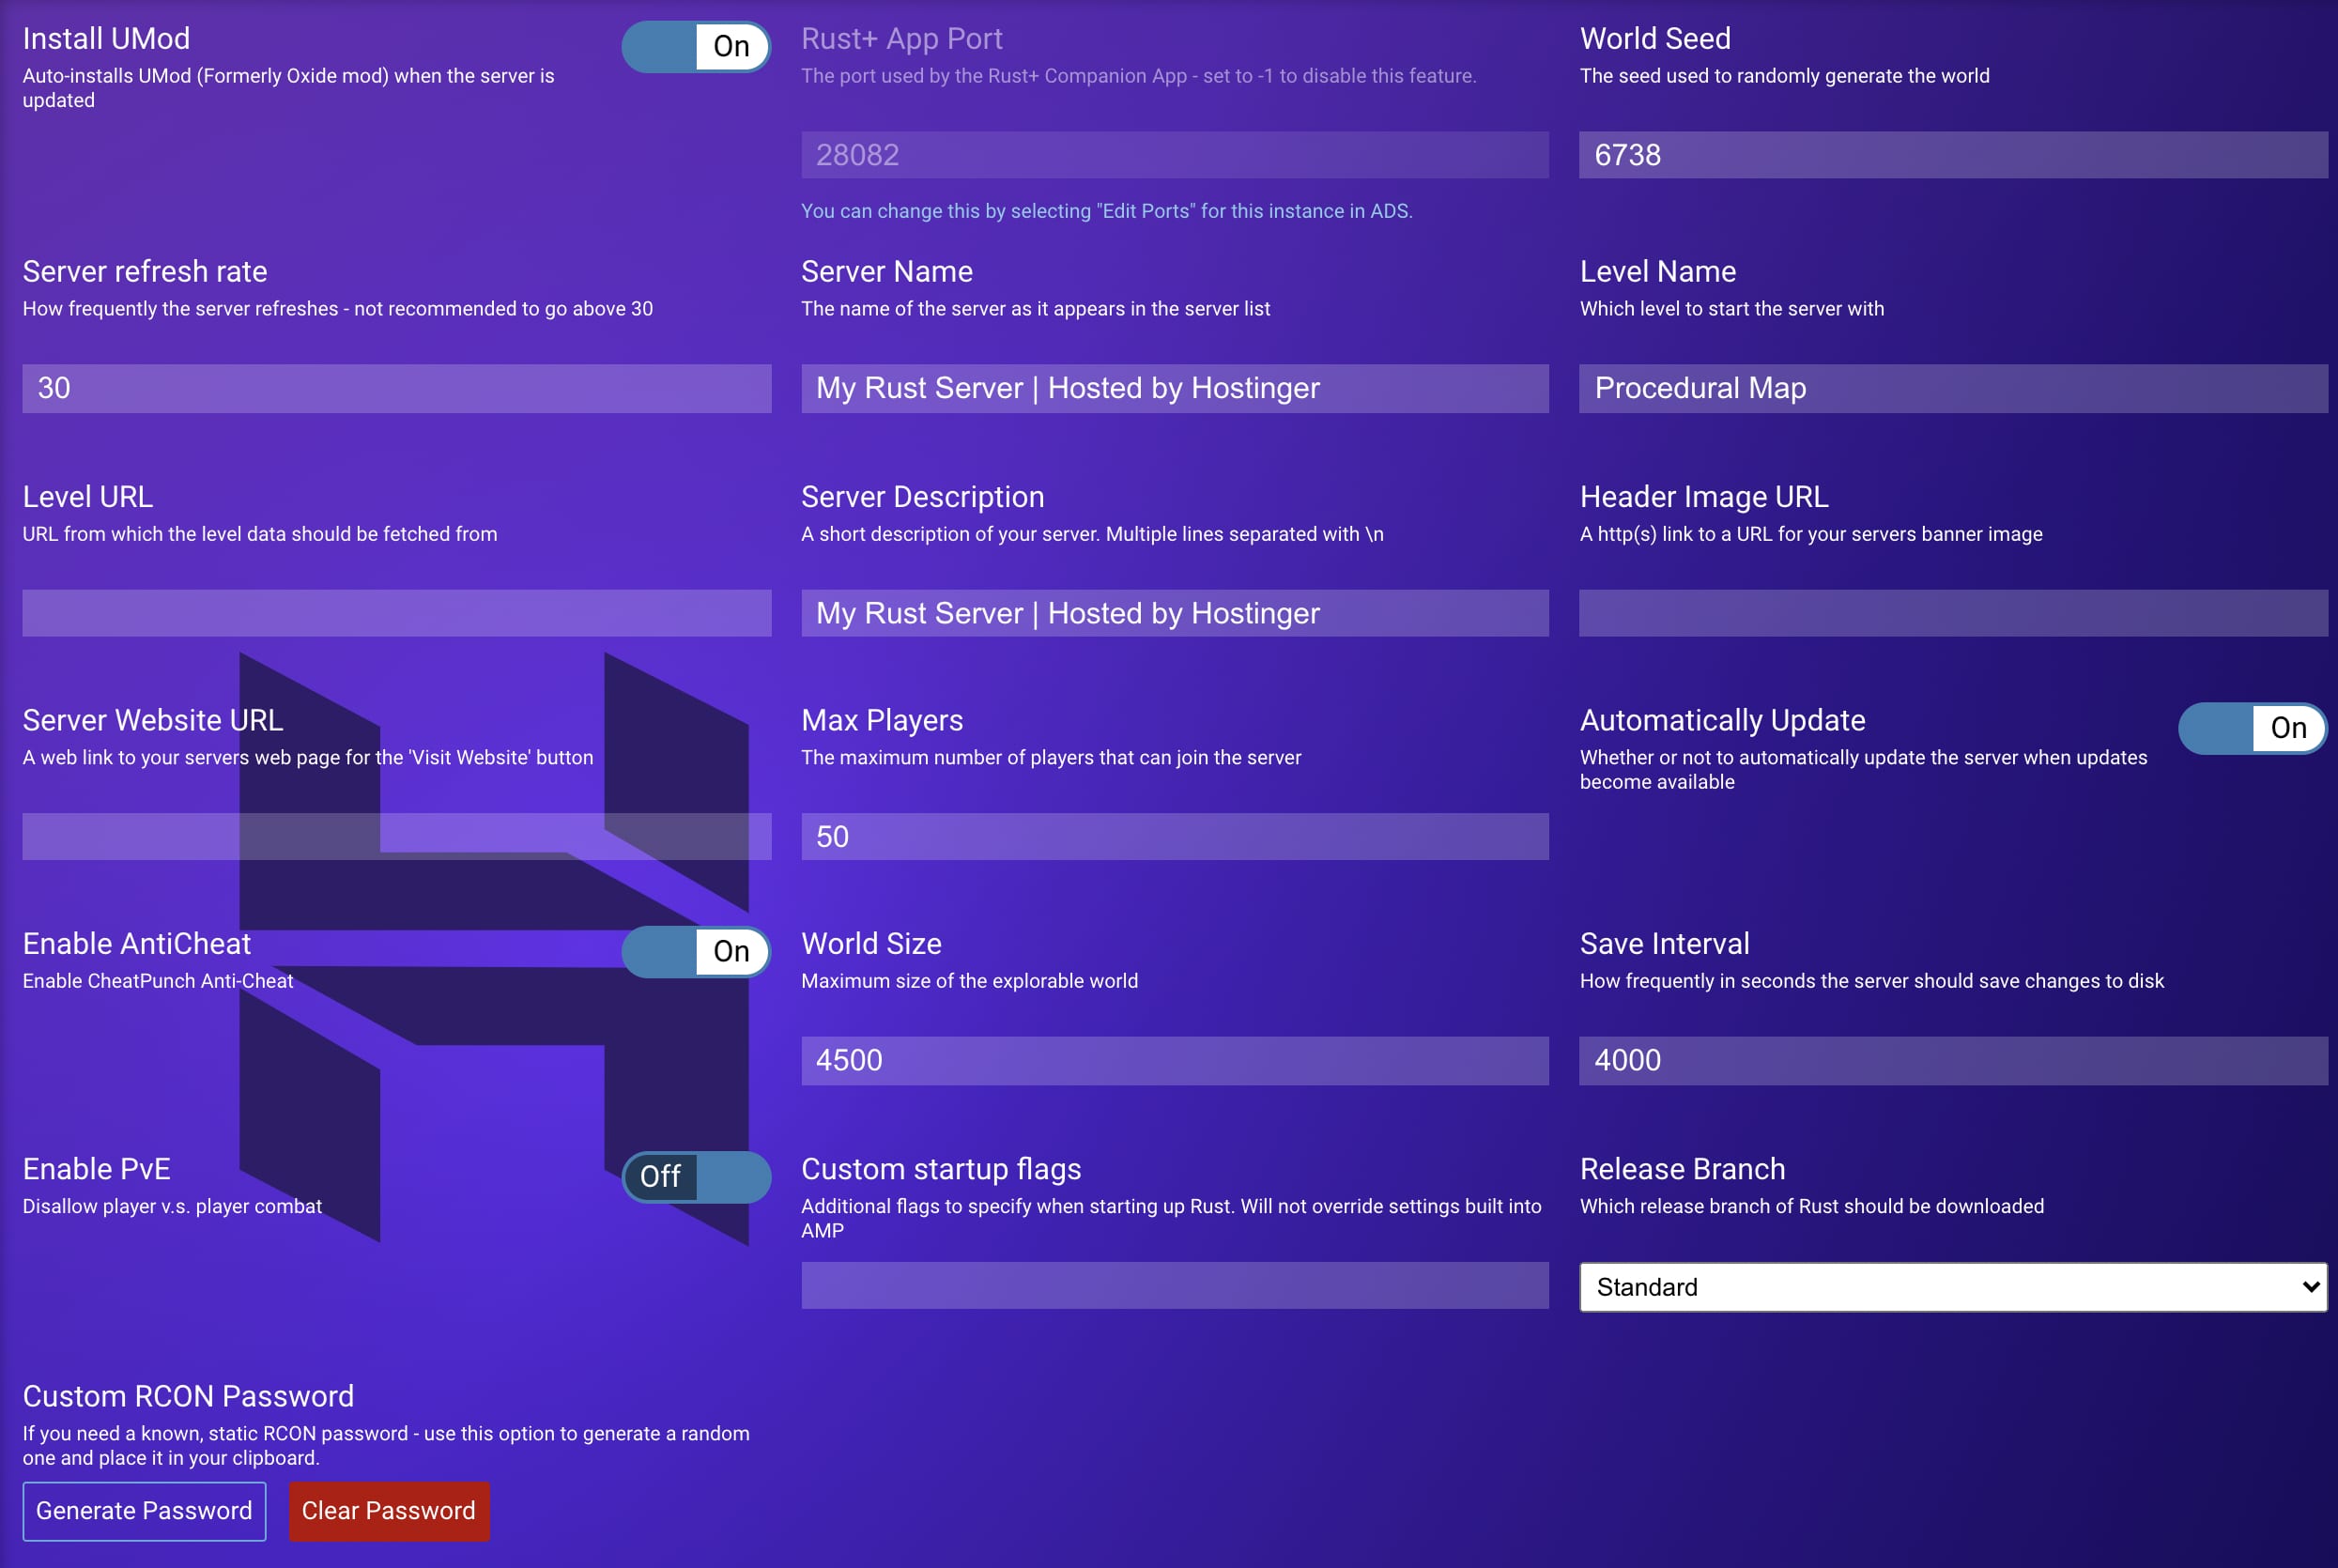Click the Server refresh rate field
Screen dimensions: 2338x1568
[x=396, y=388]
